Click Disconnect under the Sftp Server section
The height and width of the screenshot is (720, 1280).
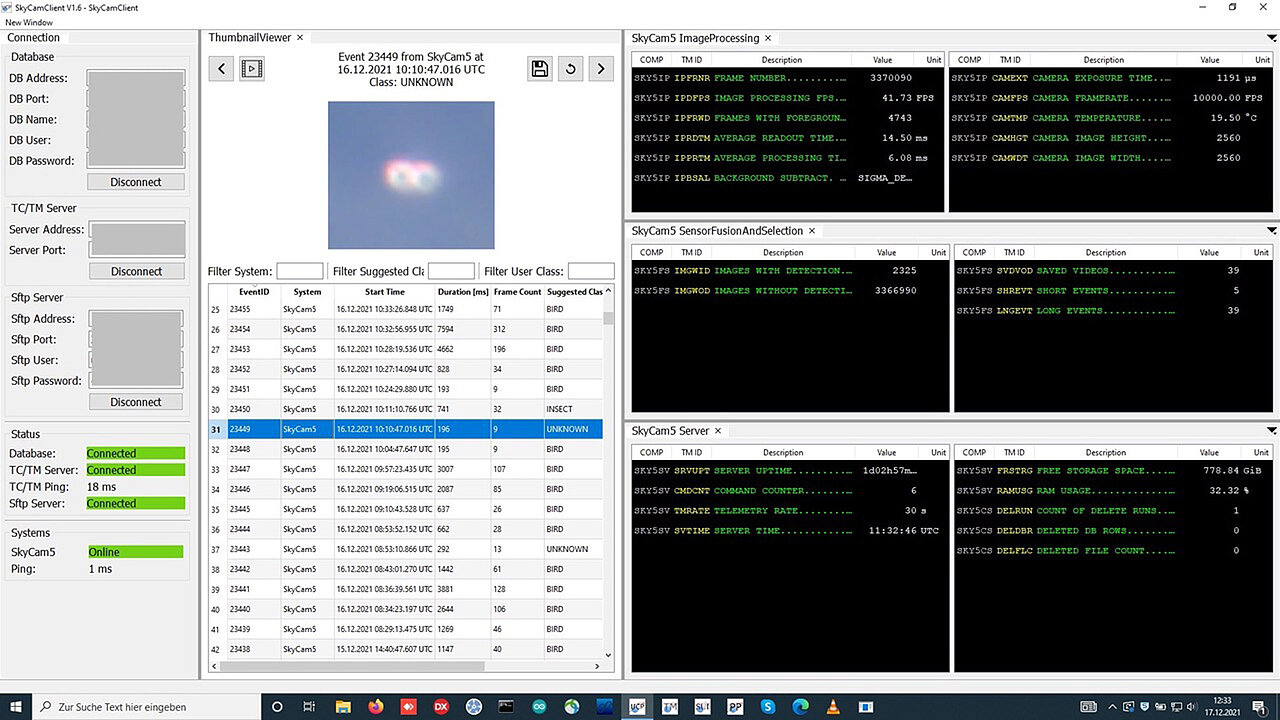pos(136,402)
